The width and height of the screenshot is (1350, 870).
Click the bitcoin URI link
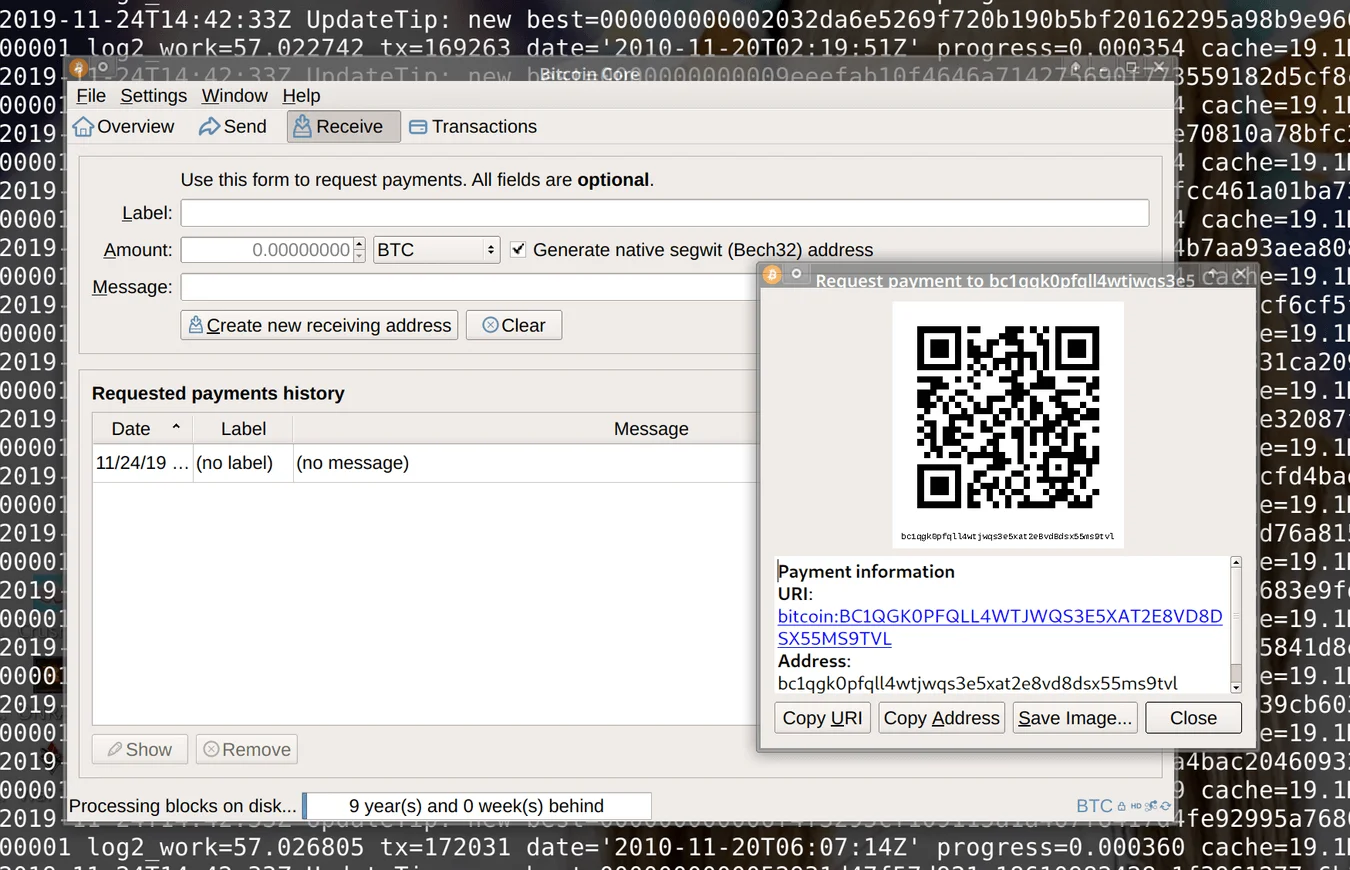click(999, 617)
